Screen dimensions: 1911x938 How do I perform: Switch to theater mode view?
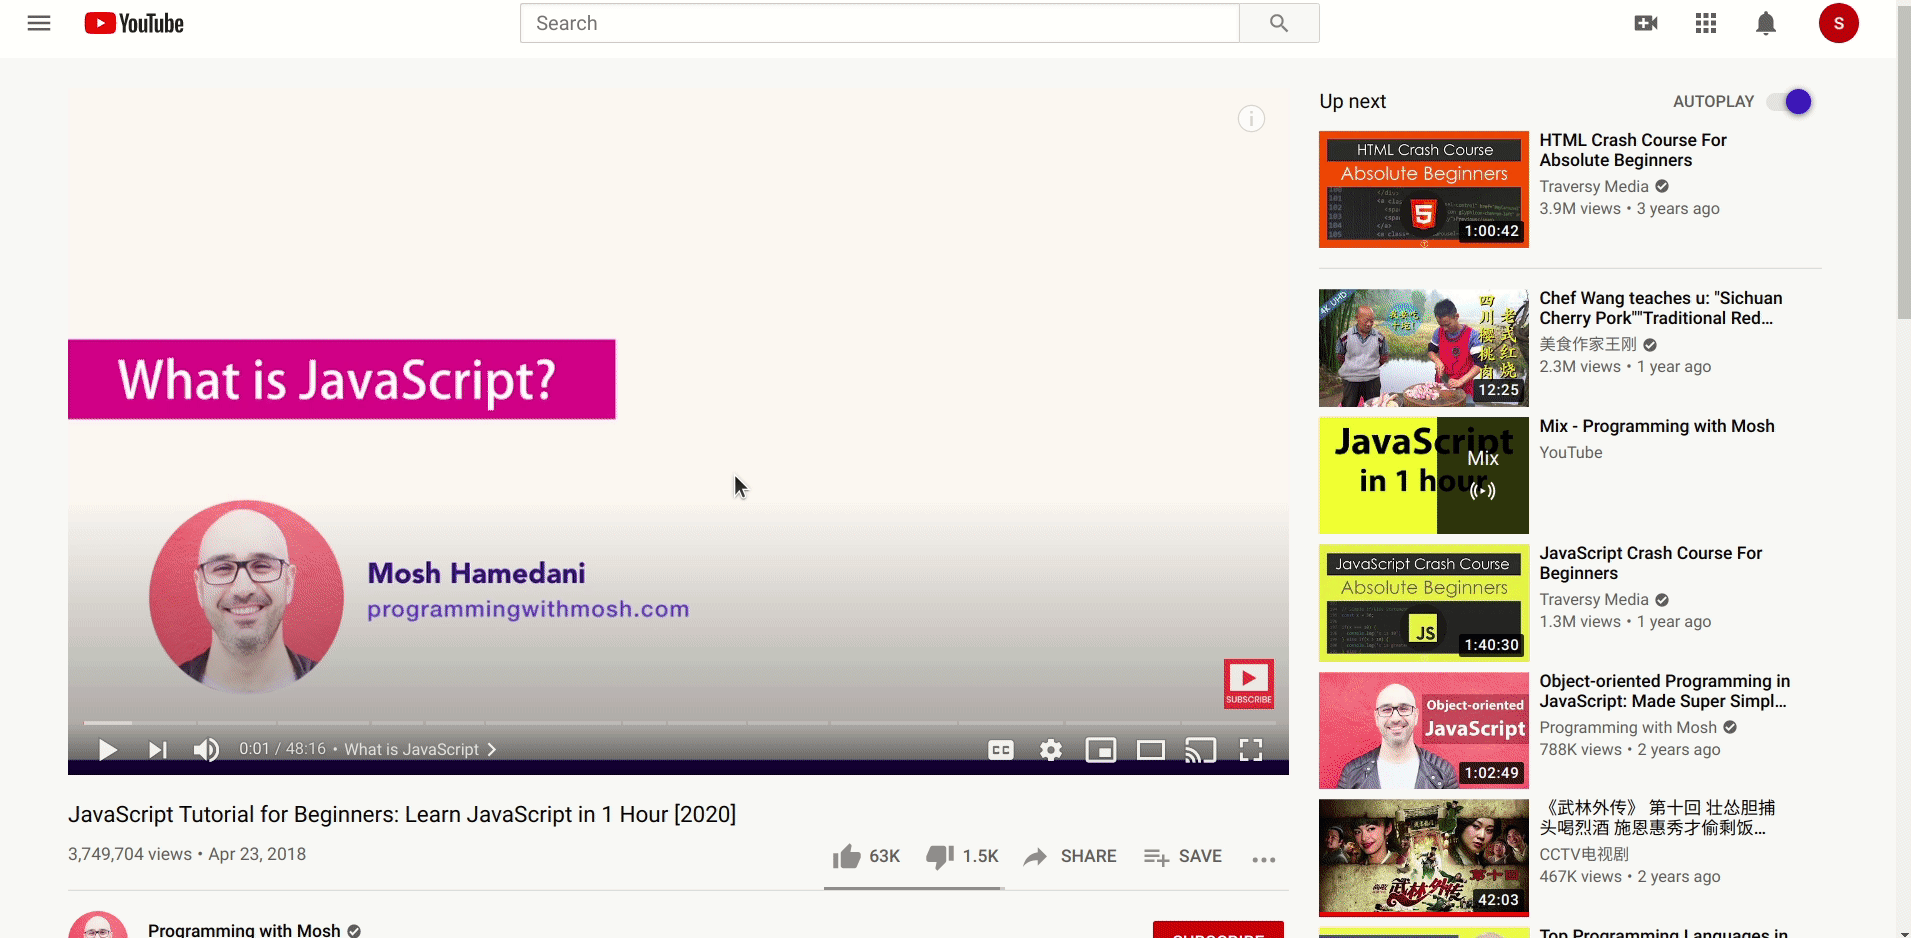click(1150, 750)
